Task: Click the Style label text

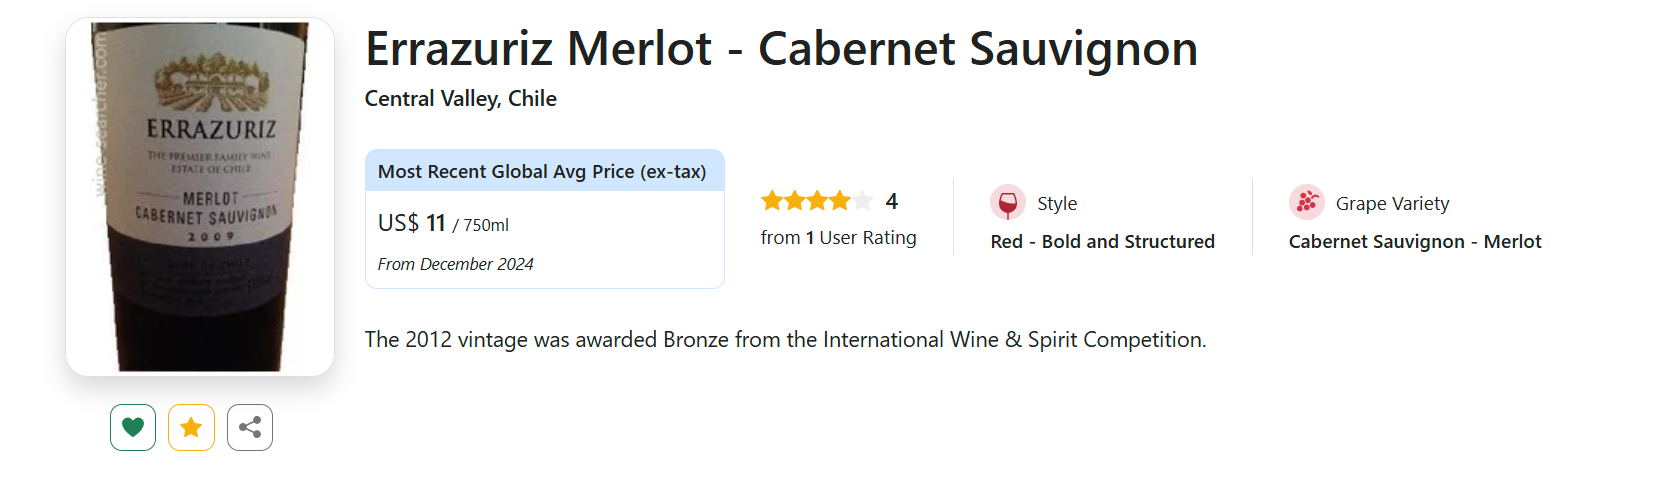Action: (1057, 204)
